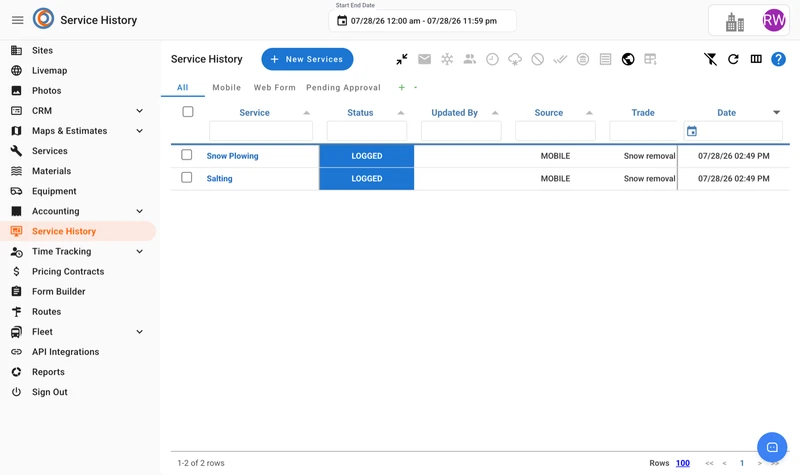Click the Source column filter field

point(555,131)
